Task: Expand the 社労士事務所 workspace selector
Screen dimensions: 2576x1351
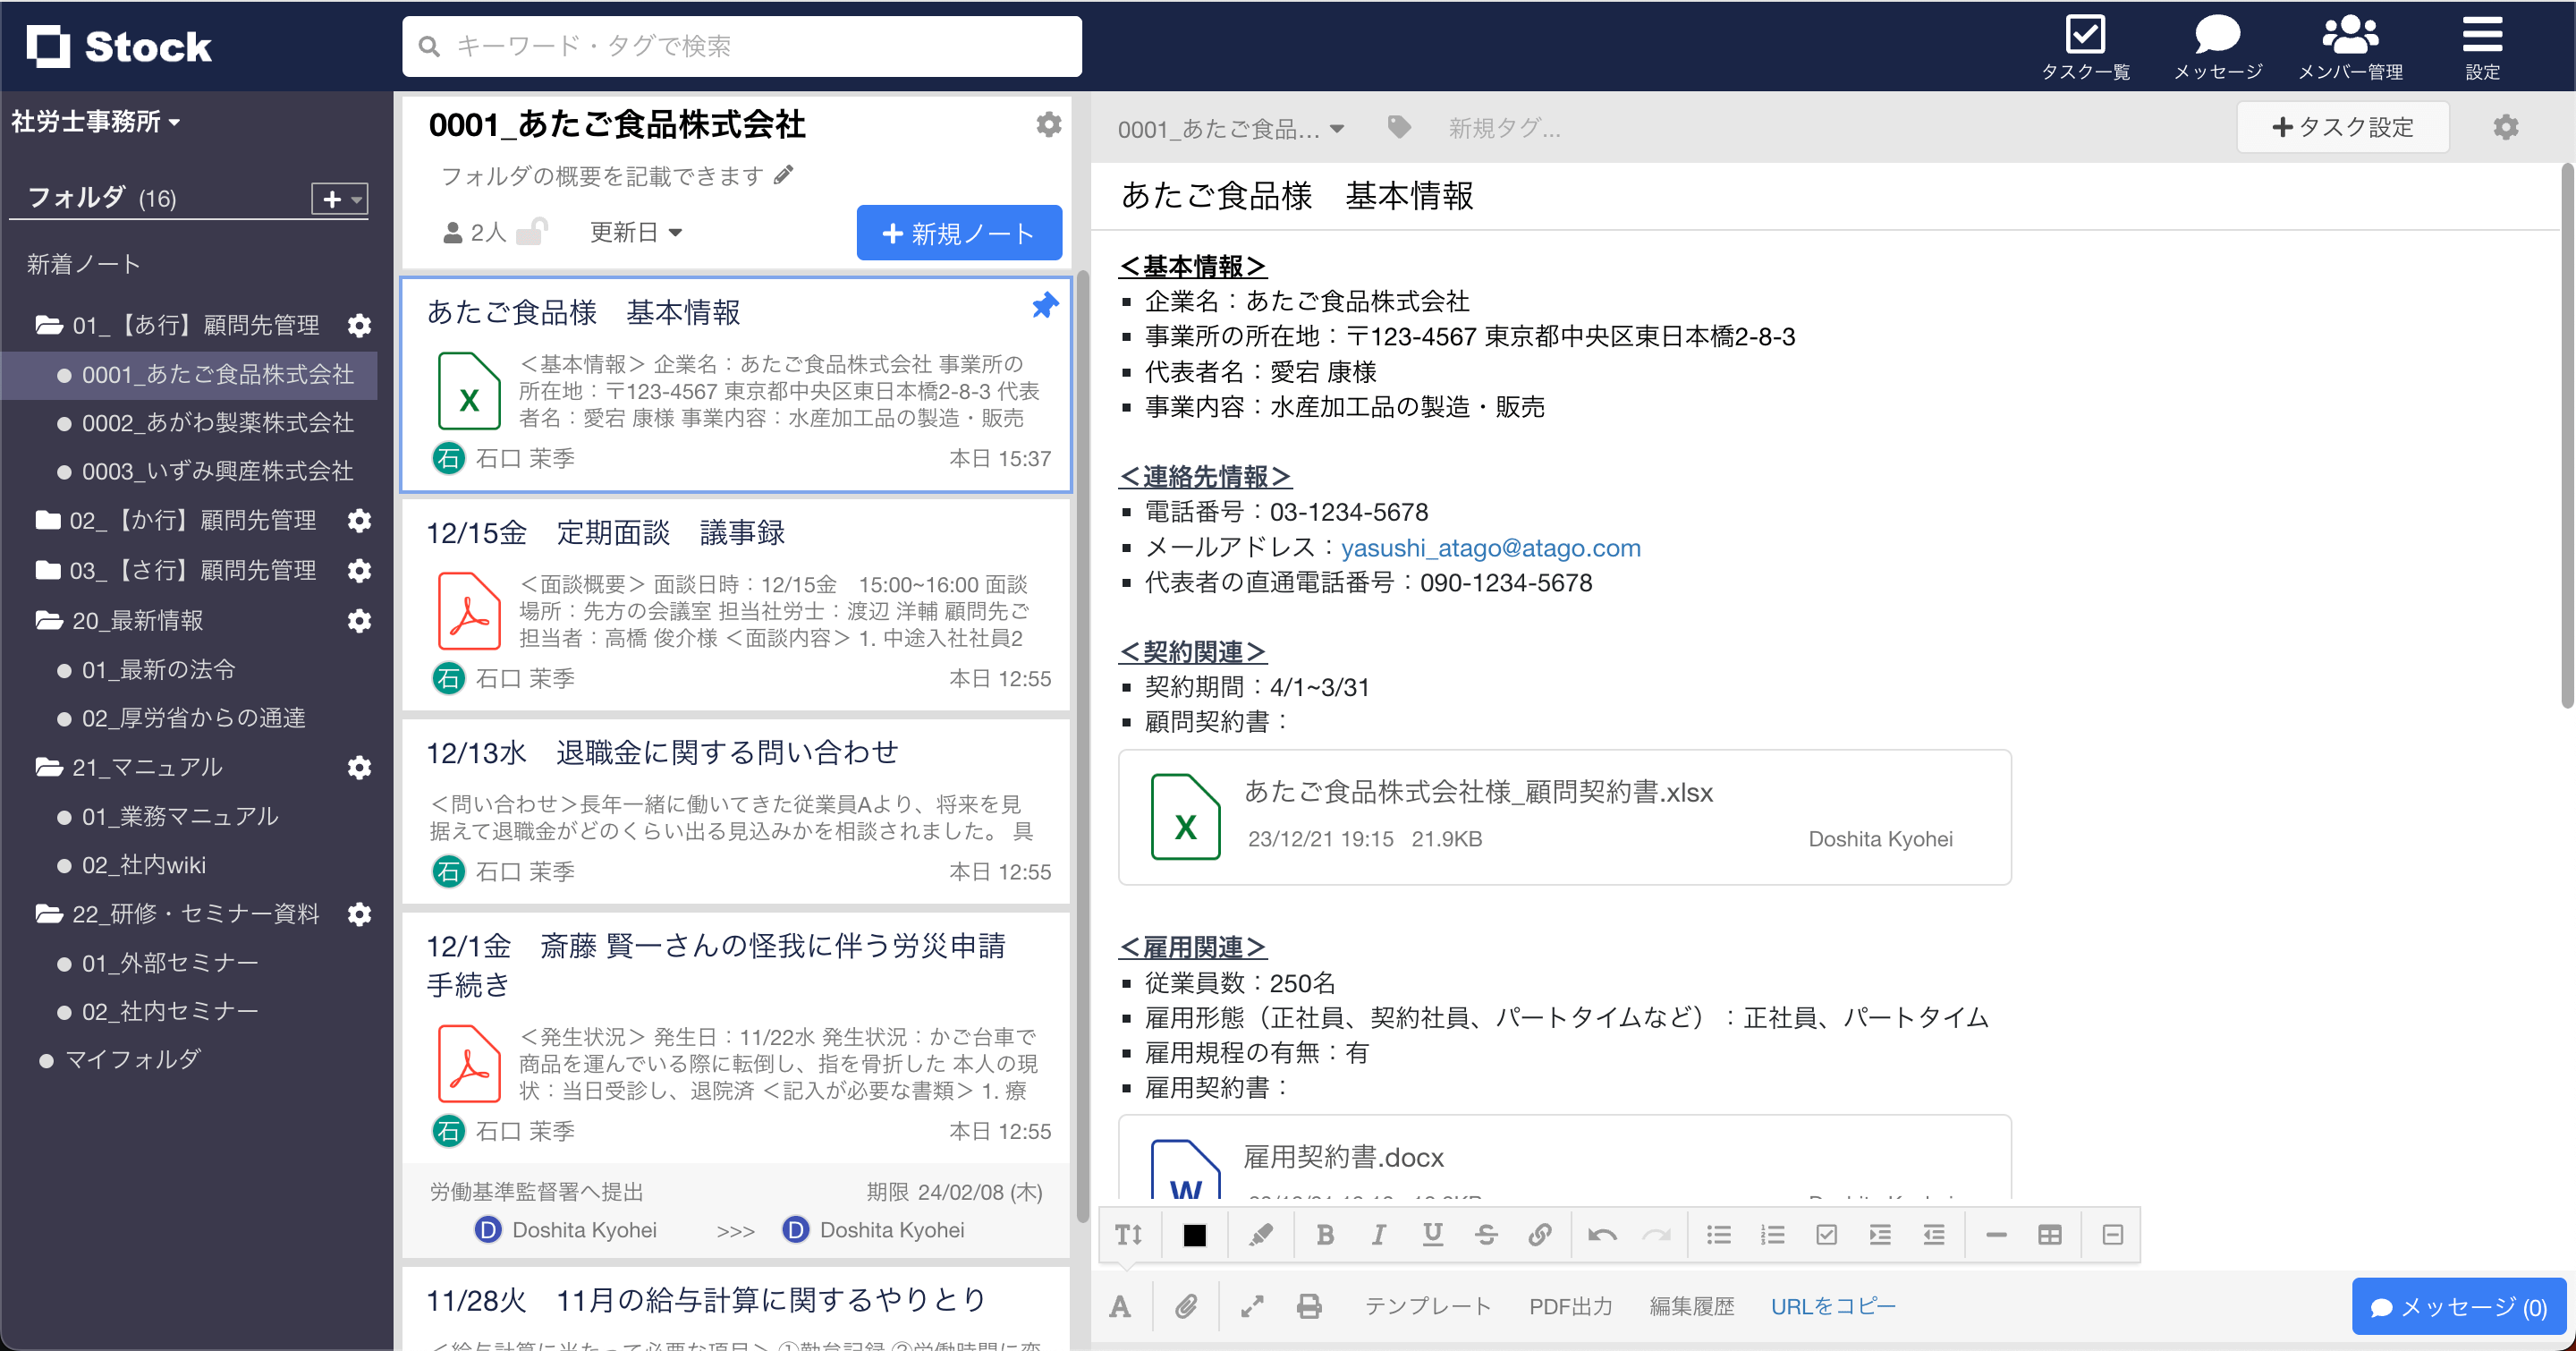Action: [95, 121]
